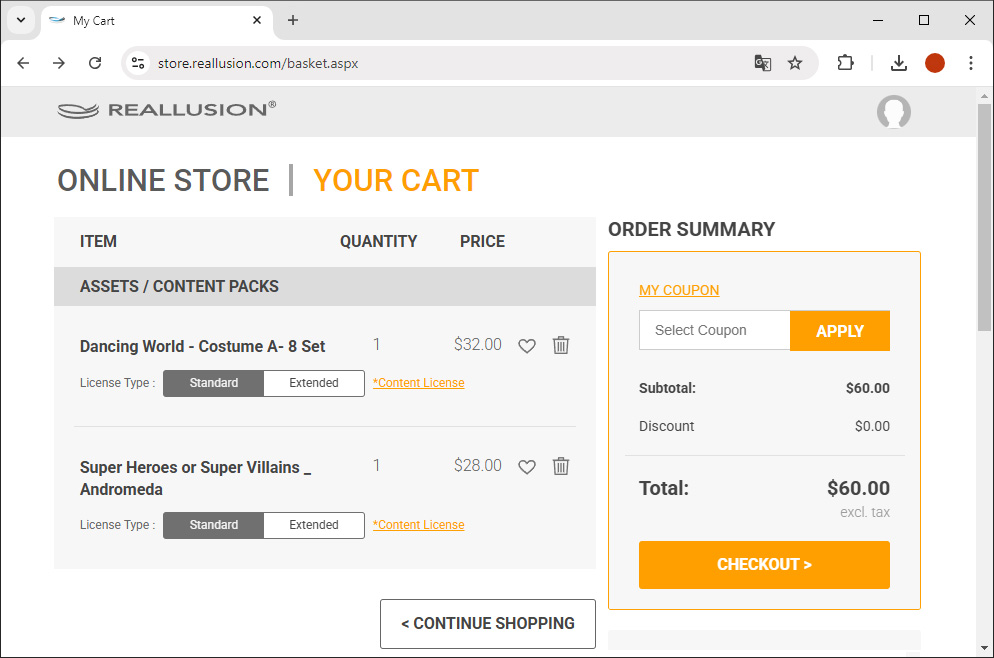Screen dimensions: 994x658
Task: Expand the tab search chevron in title bar
Action: (x=20, y=20)
